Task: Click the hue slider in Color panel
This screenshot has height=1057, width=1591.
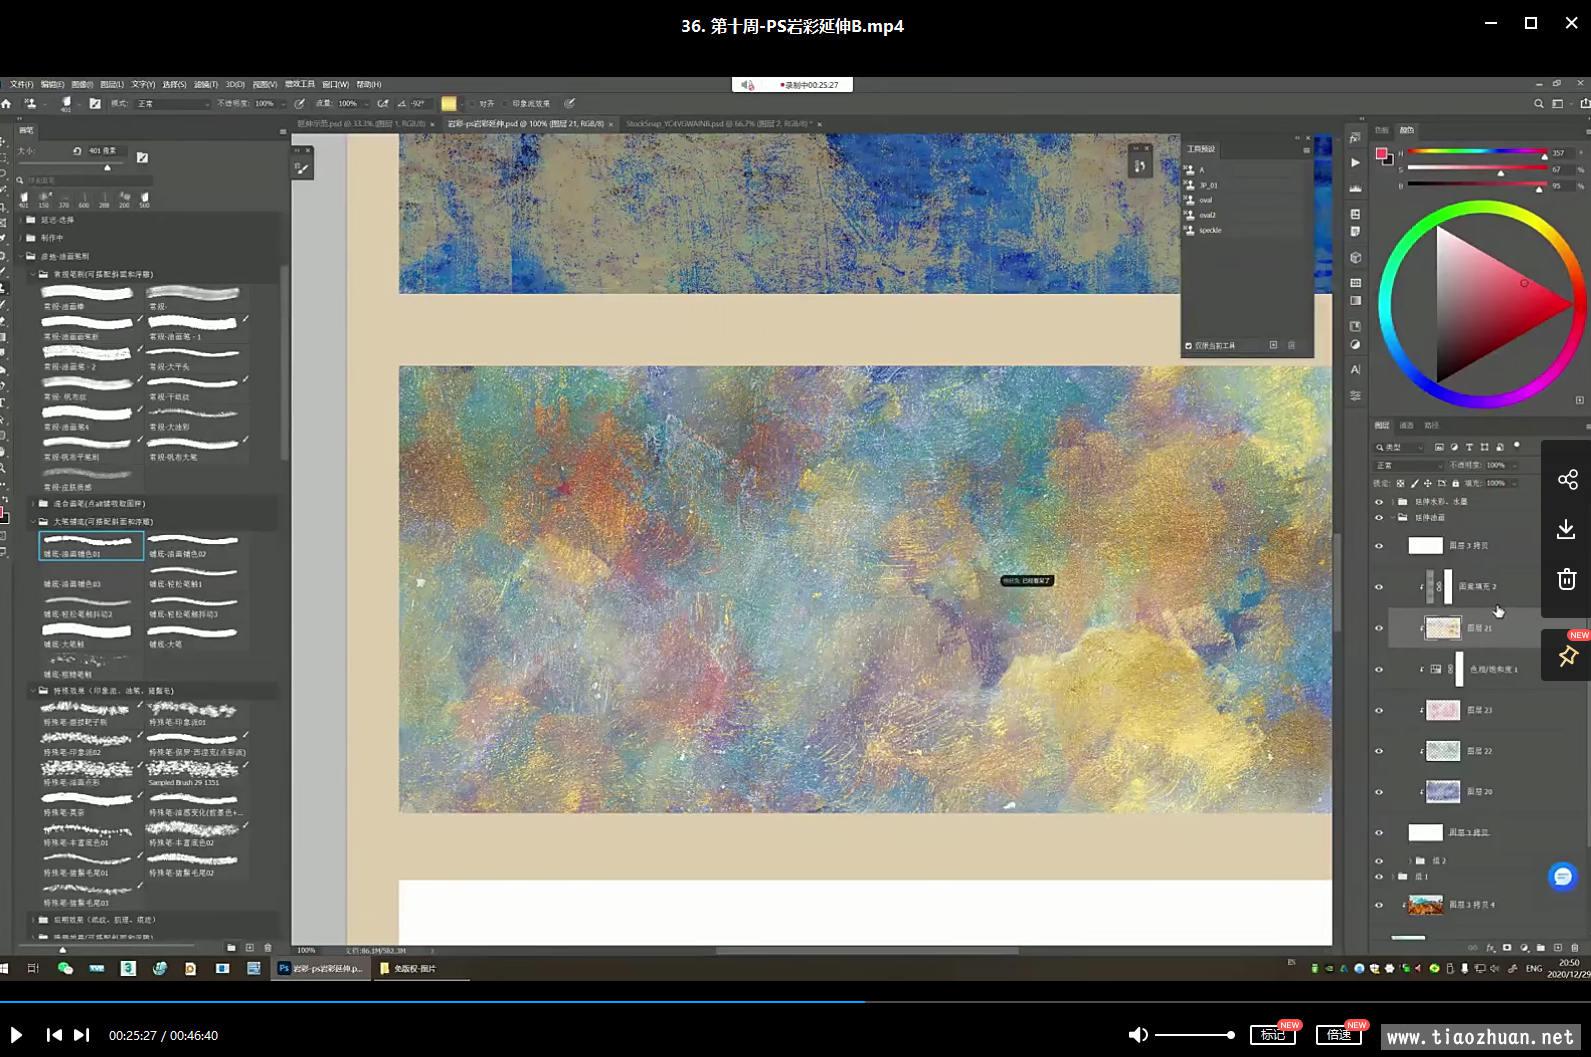Action: tap(1476, 153)
